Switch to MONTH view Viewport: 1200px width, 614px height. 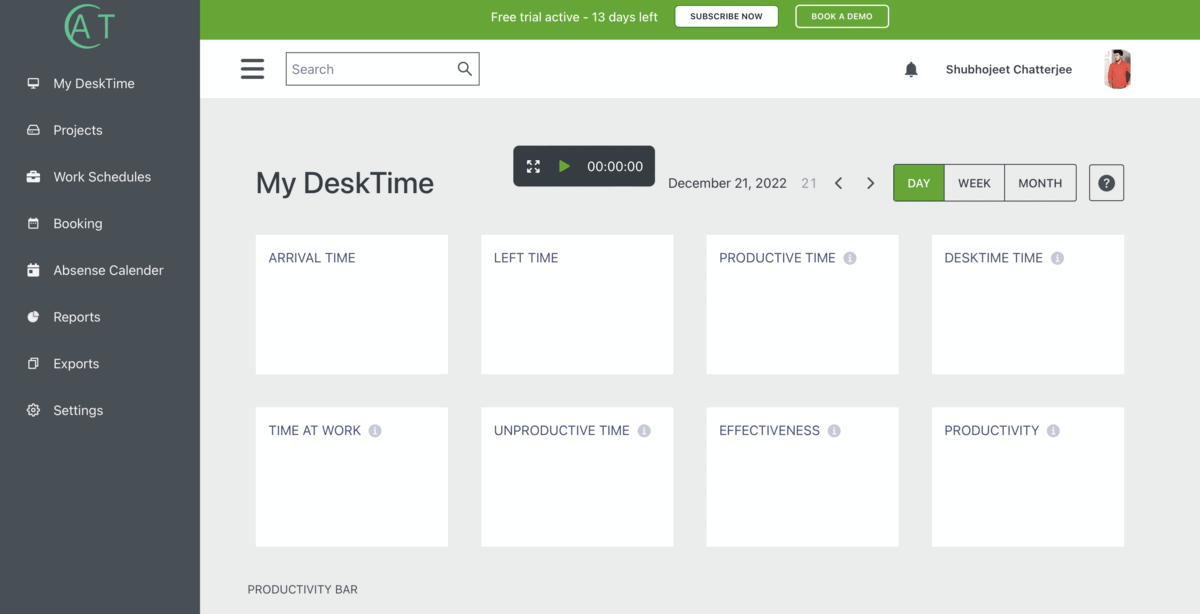pos(1040,183)
